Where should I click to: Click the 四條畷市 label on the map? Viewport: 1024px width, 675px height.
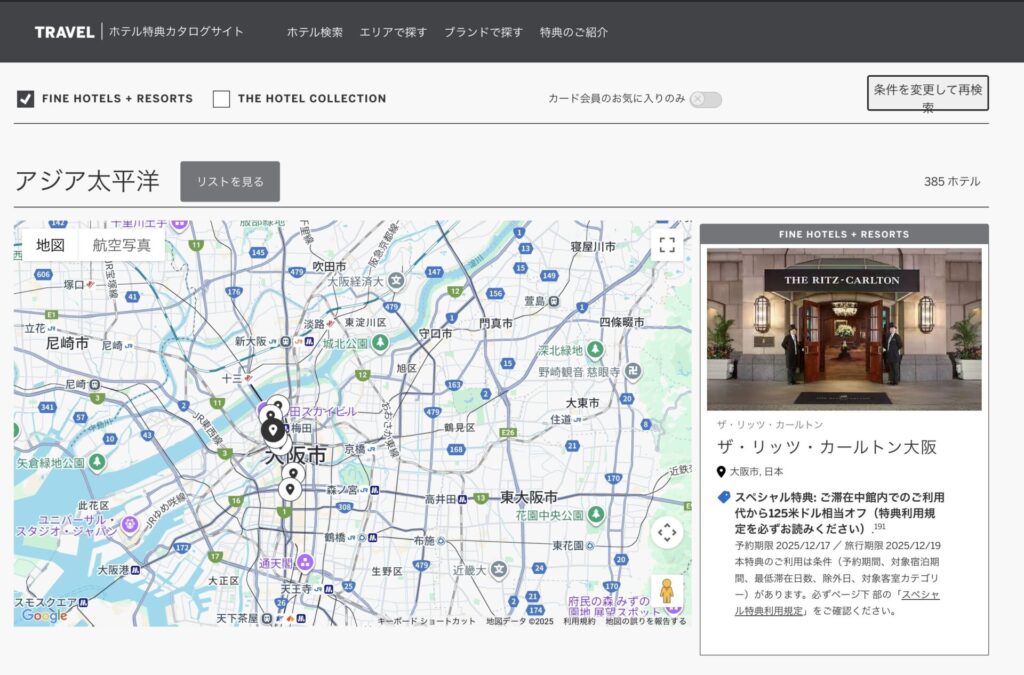(622, 322)
